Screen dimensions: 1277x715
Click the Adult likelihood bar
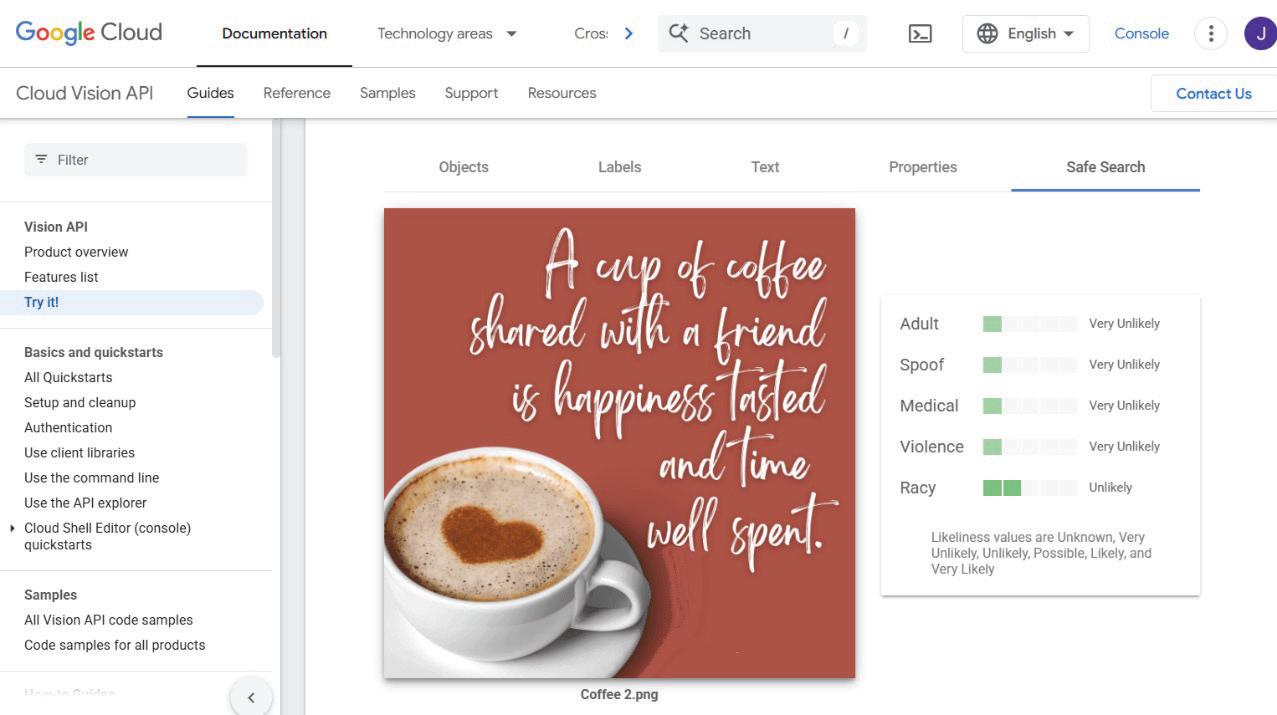point(1030,323)
